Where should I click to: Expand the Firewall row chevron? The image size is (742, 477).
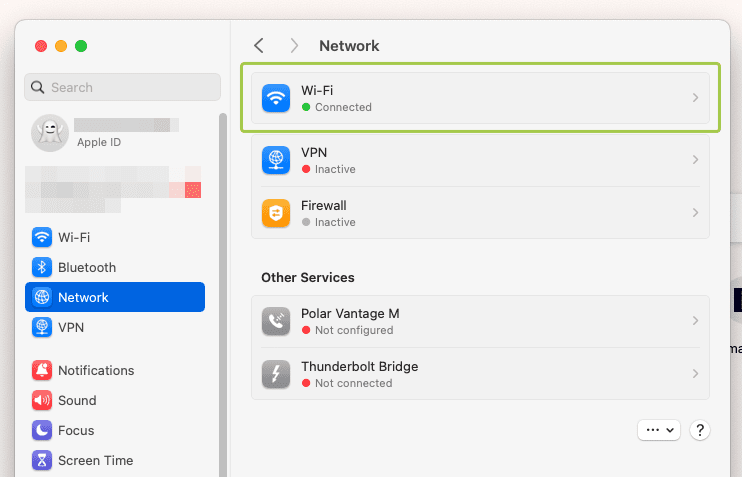click(695, 212)
